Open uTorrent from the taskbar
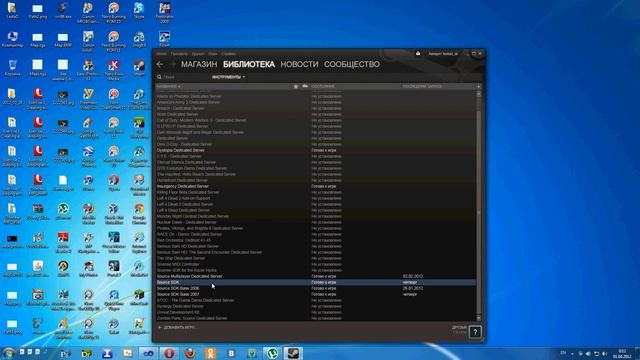Screen dimensions: 640x360 pyautogui.click(x=272, y=353)
